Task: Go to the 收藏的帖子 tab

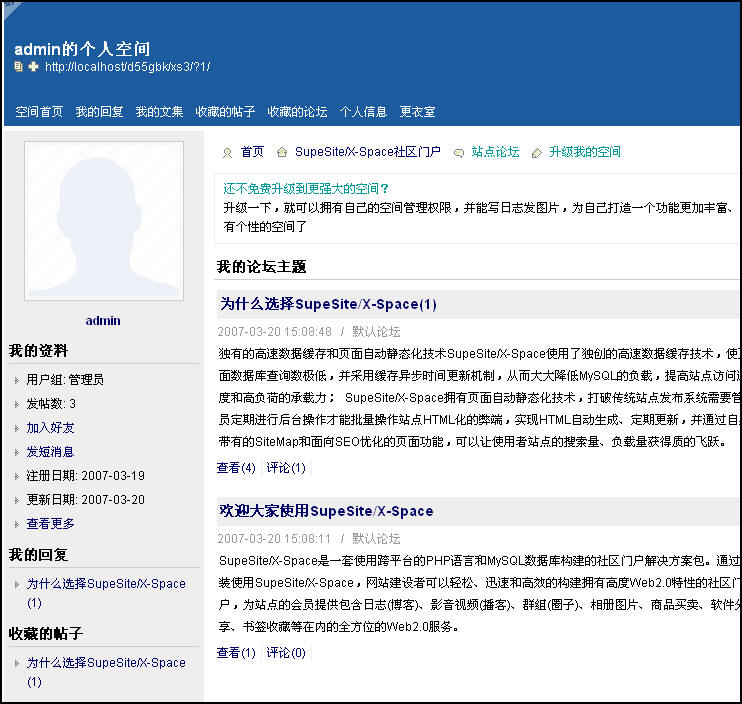Action: (225, 112)
